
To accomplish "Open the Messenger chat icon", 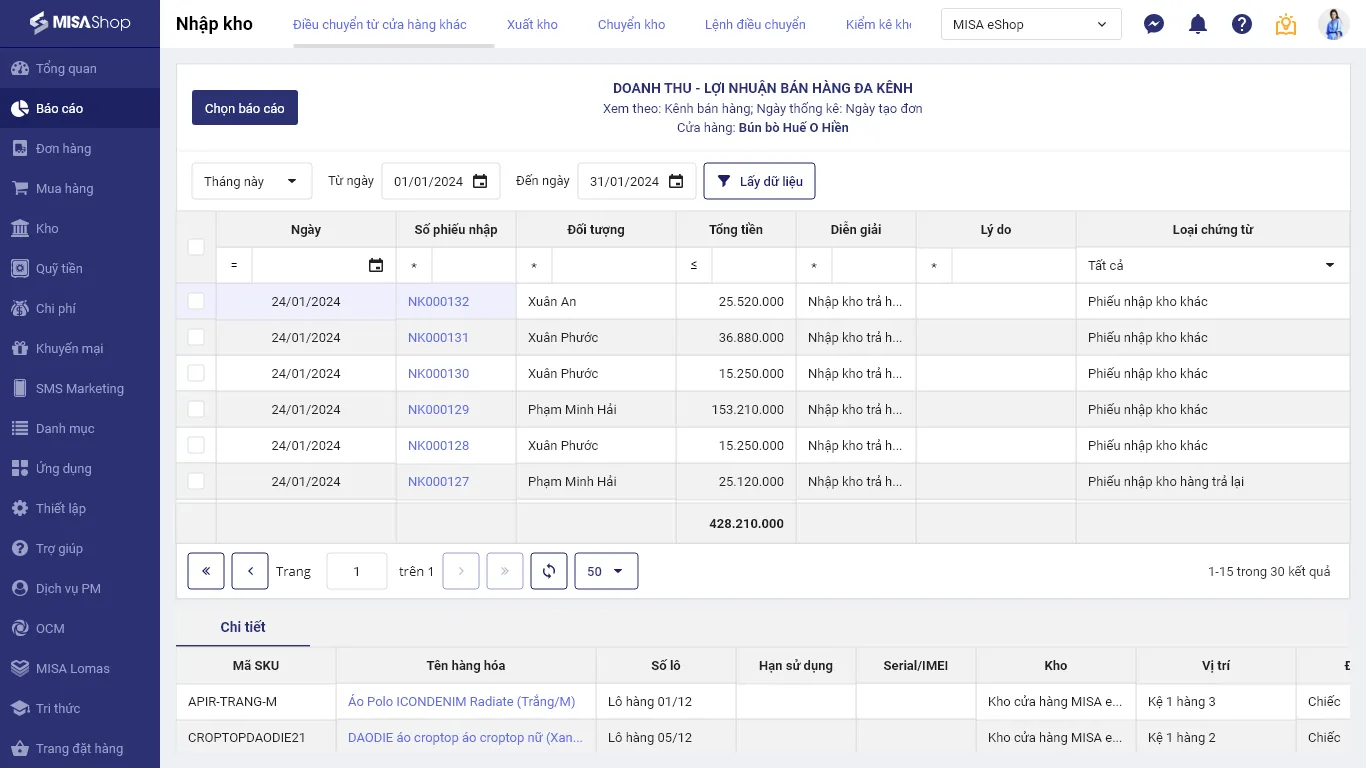I will [x=1154, y=24].
